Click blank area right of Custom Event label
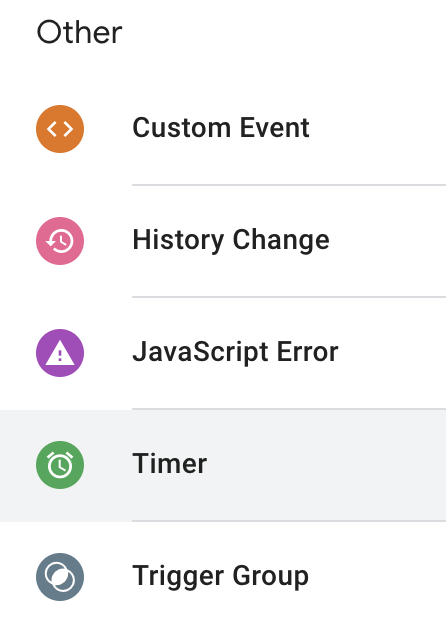This screenshot has width=446, height=622. click(378, 129)
